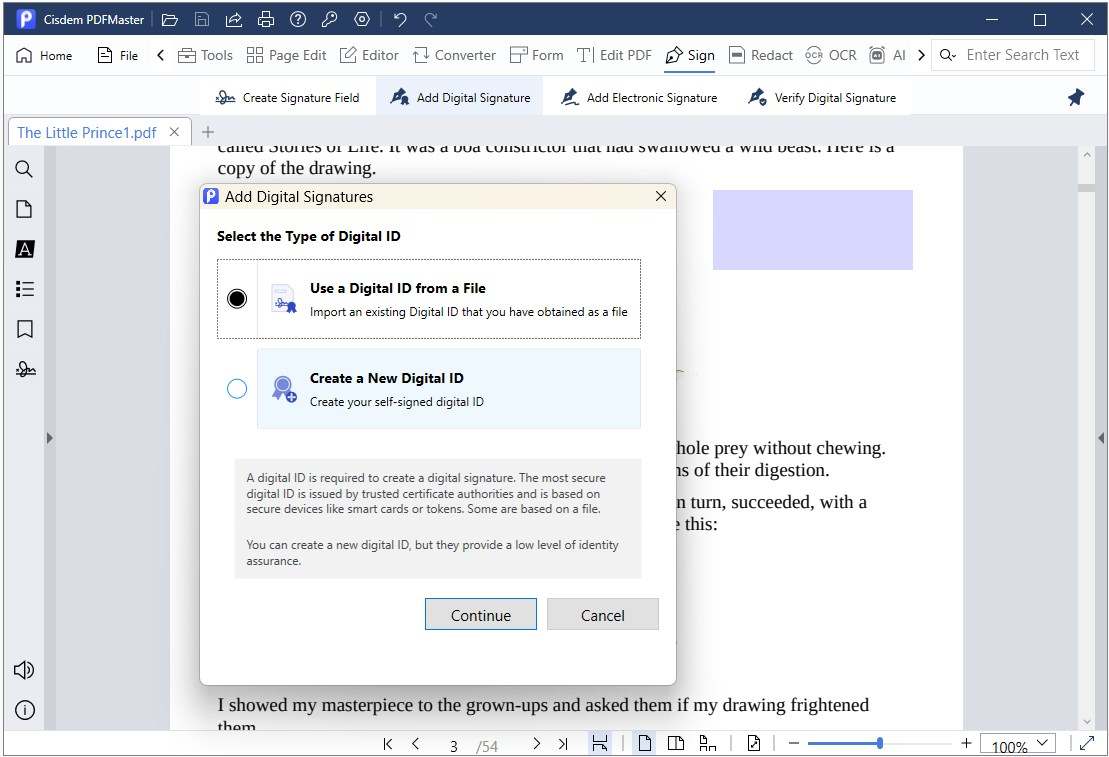The image size is (1109, 757).
Task: Open the Create Signature Field tool
Action: [288, 97]
